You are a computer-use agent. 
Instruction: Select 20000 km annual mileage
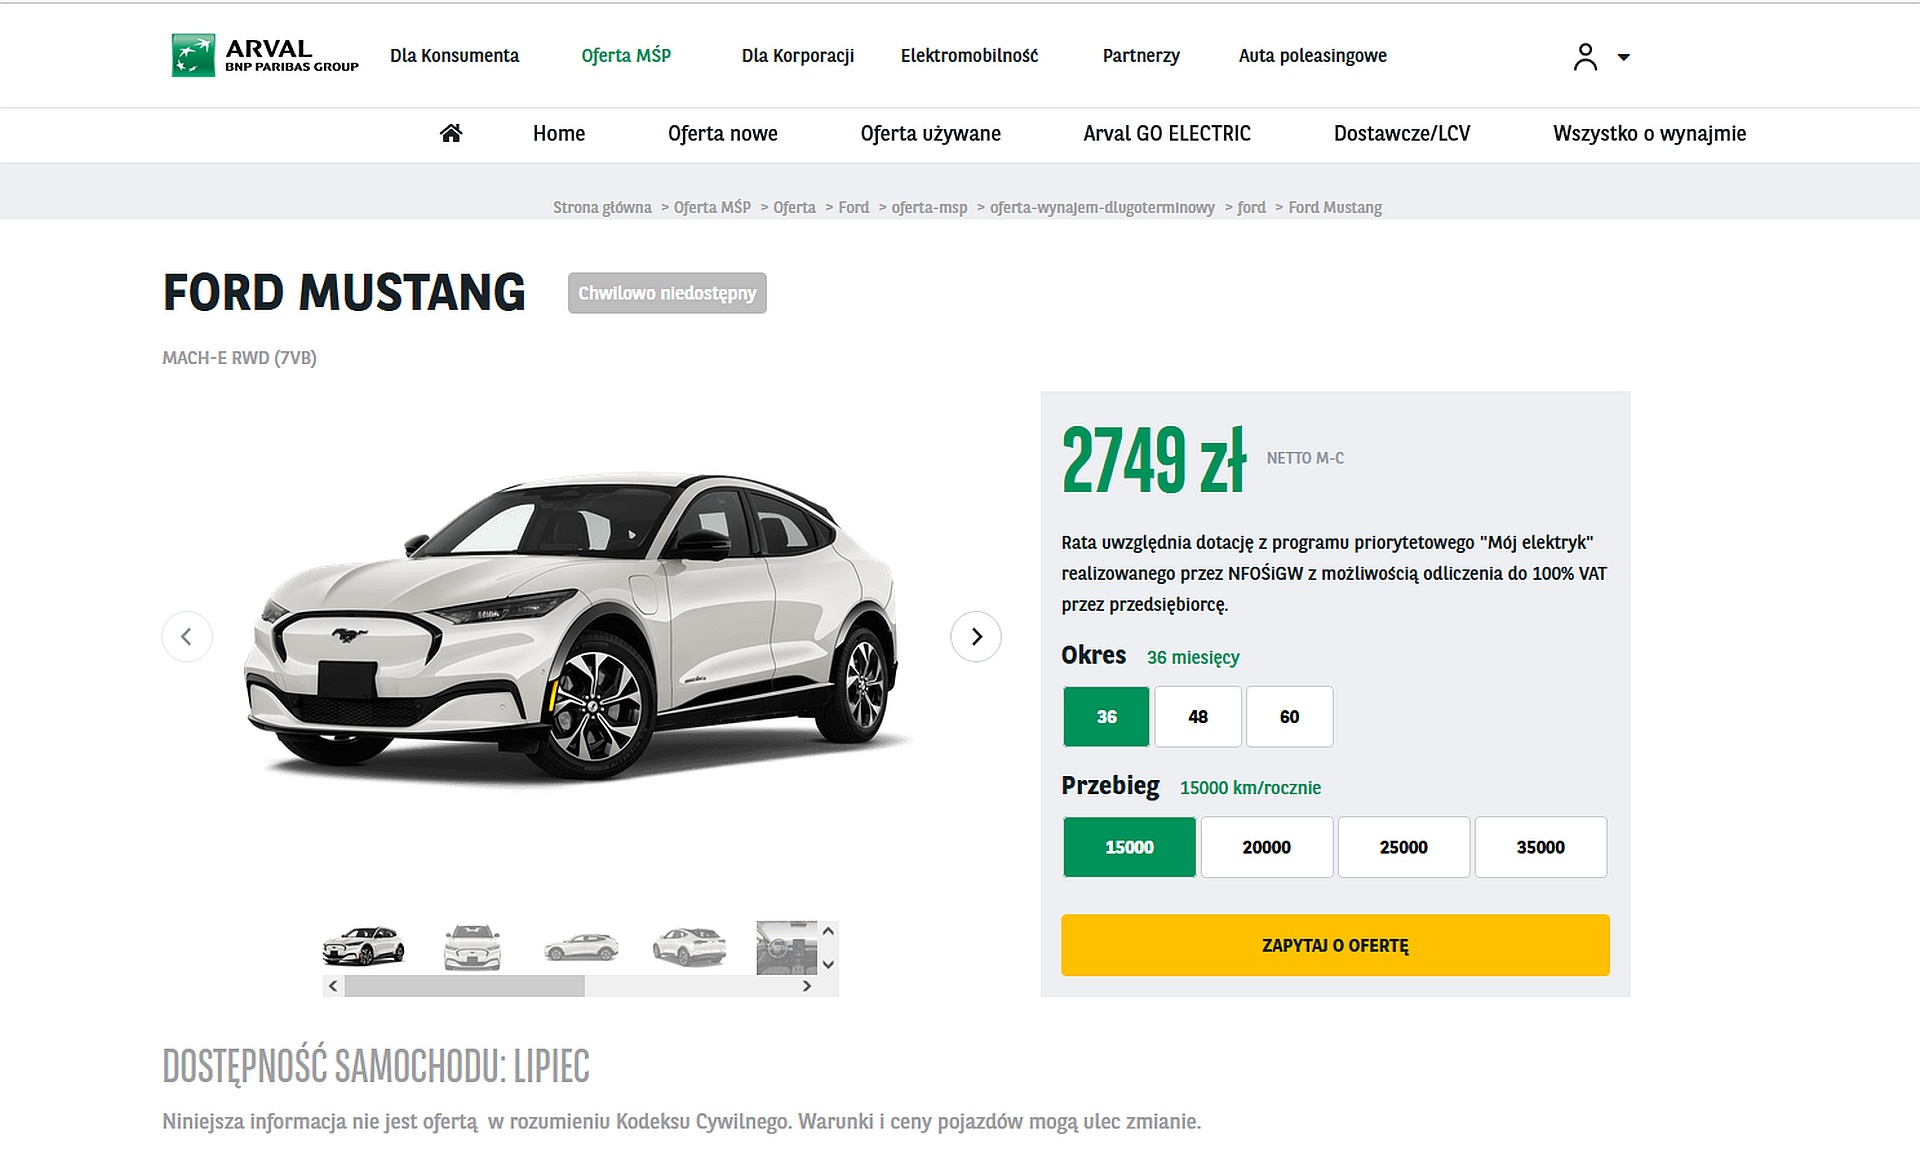[x=1267, y=847]
